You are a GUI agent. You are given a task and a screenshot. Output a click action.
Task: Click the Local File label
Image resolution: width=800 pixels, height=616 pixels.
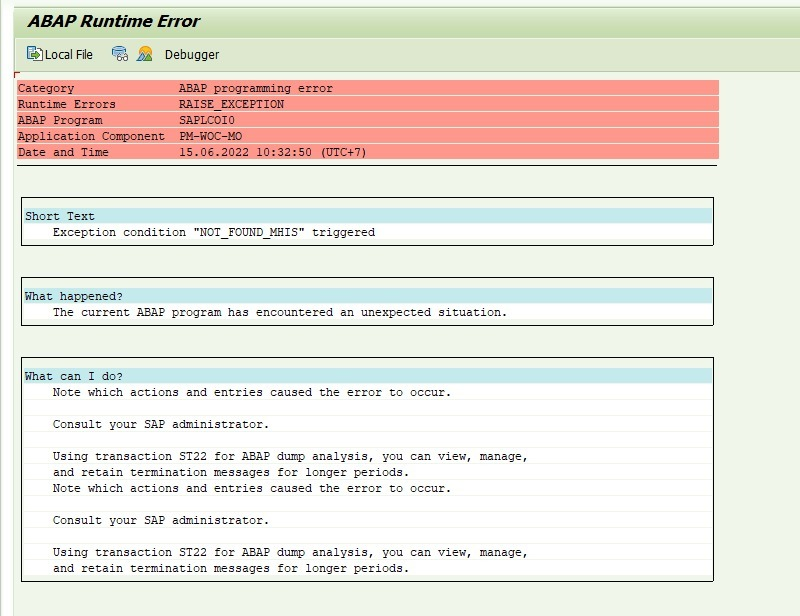[69, 55]
